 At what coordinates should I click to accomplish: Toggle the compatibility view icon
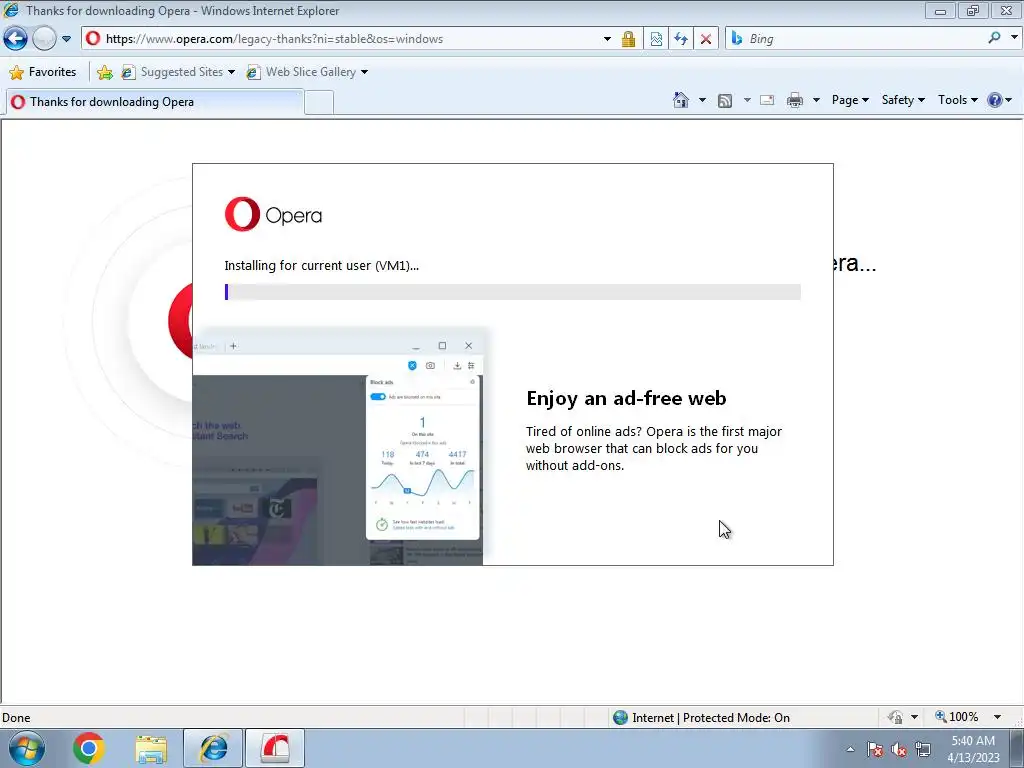656,39
